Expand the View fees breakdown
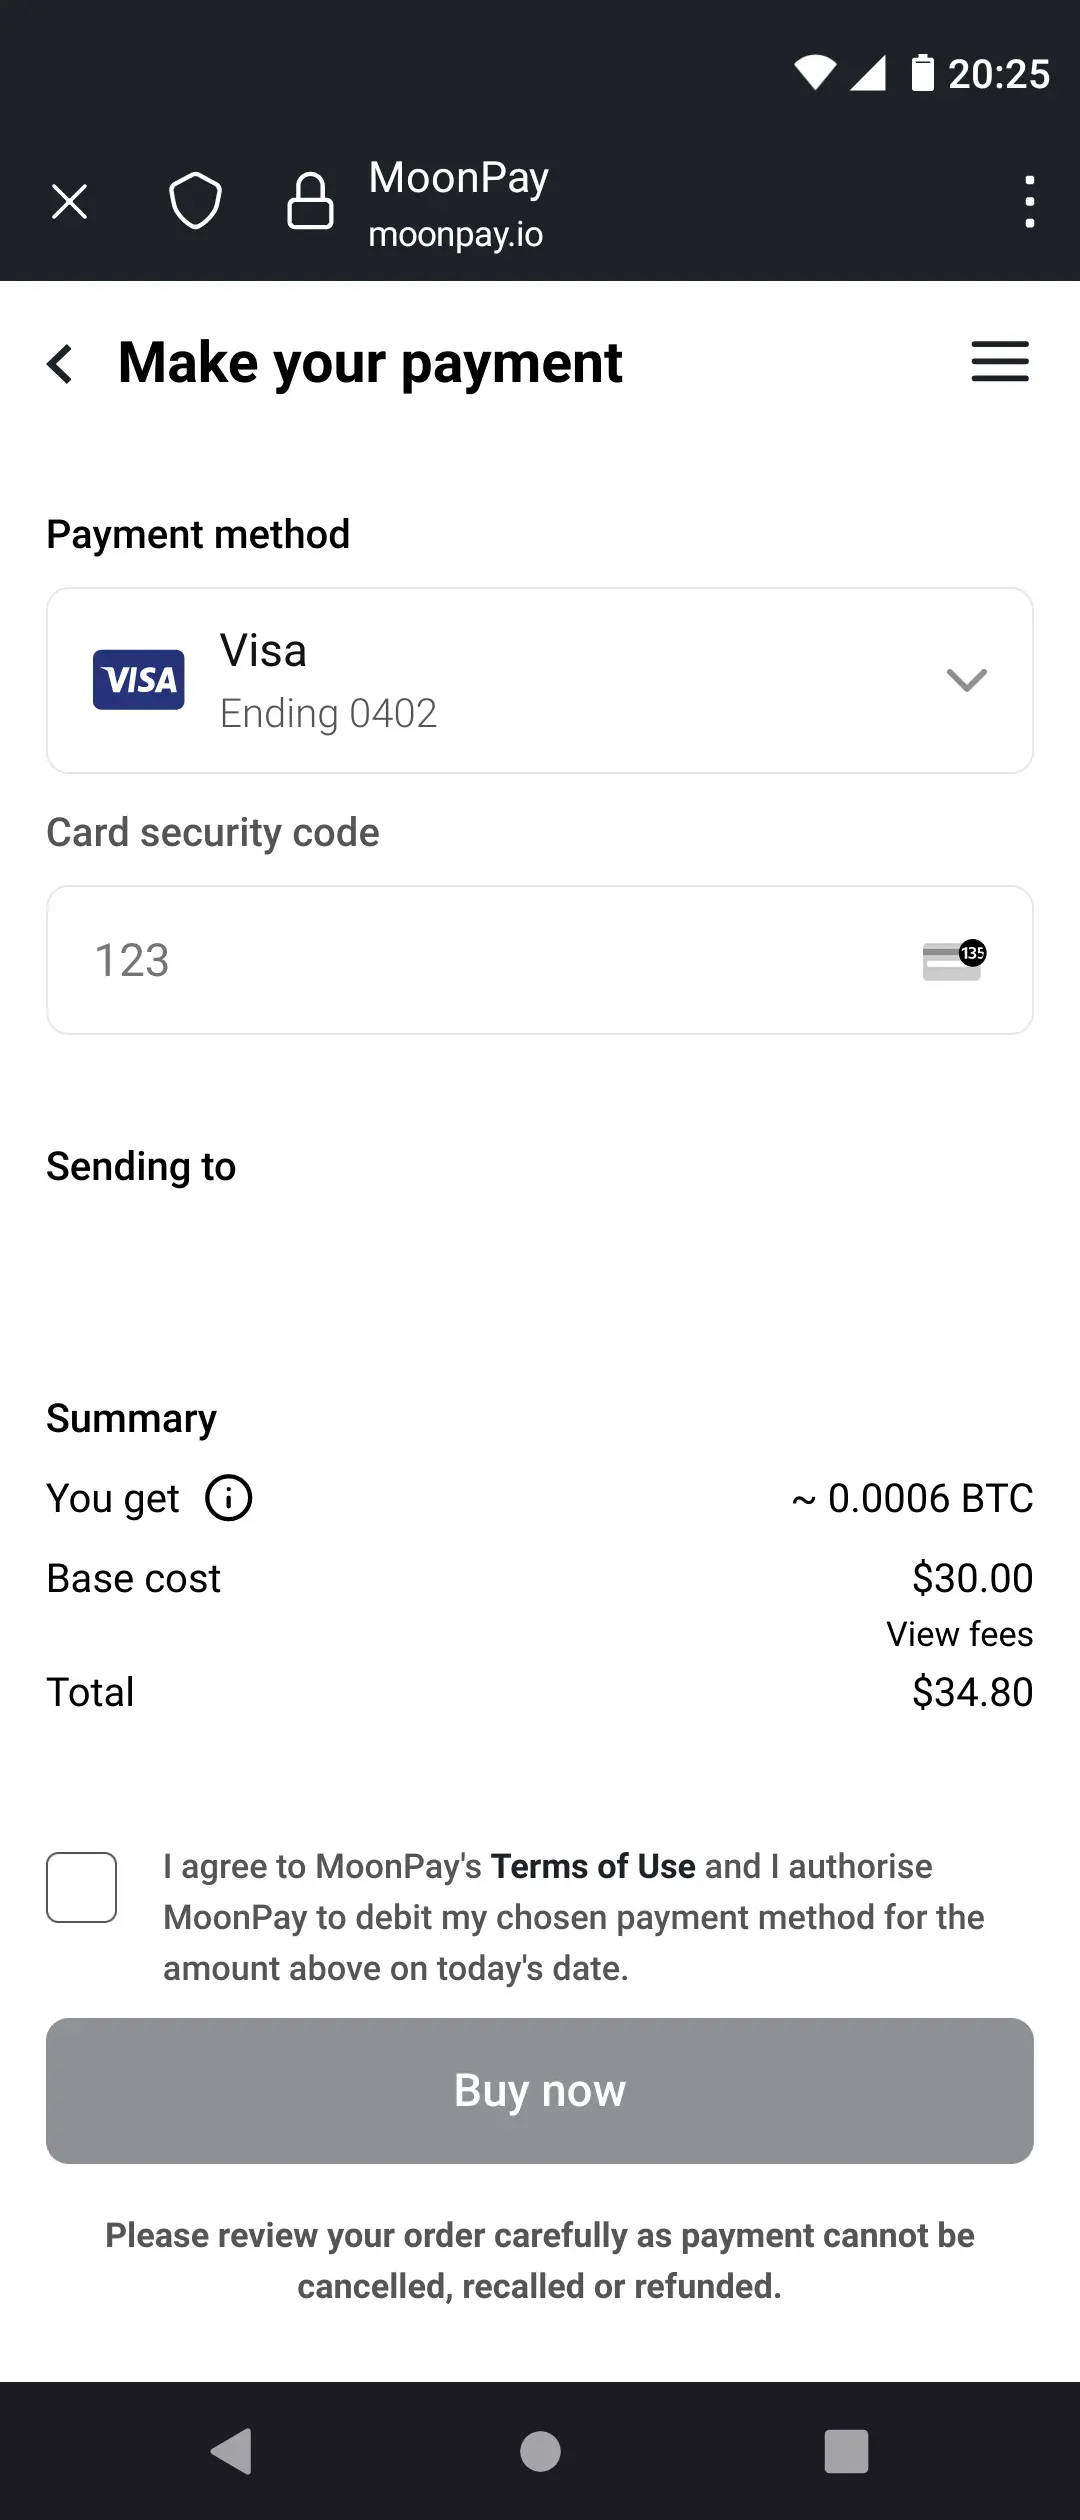 tap(959, 1634)
